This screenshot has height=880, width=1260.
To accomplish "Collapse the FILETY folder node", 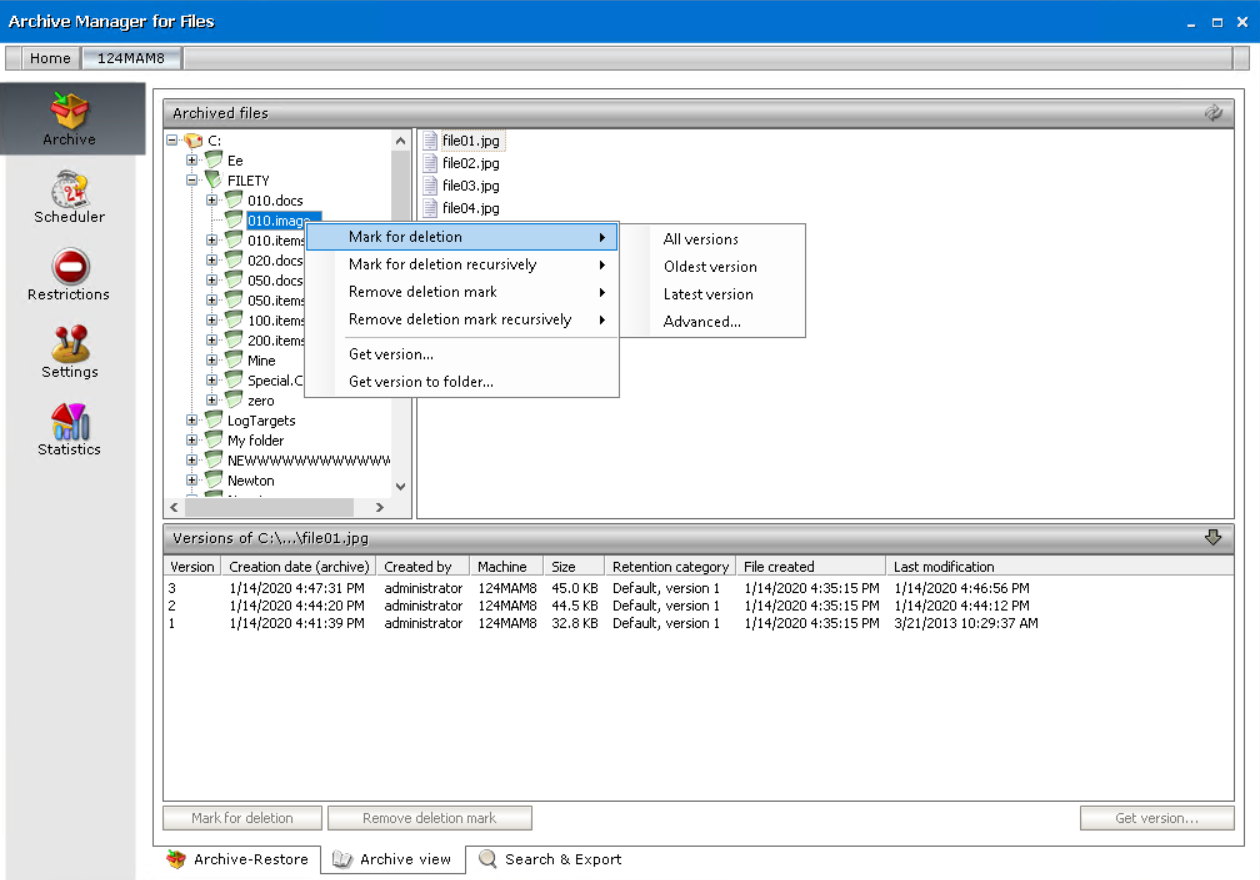I will 191,180.
